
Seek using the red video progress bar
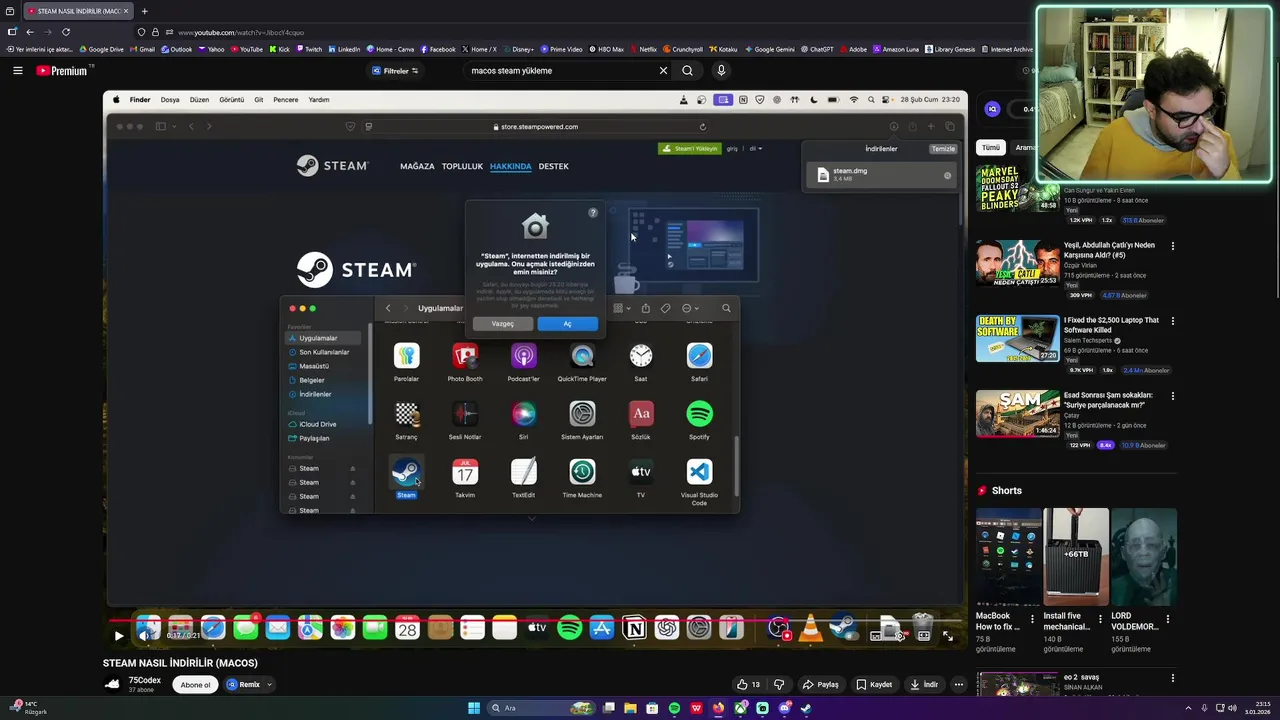coord(535,619)
